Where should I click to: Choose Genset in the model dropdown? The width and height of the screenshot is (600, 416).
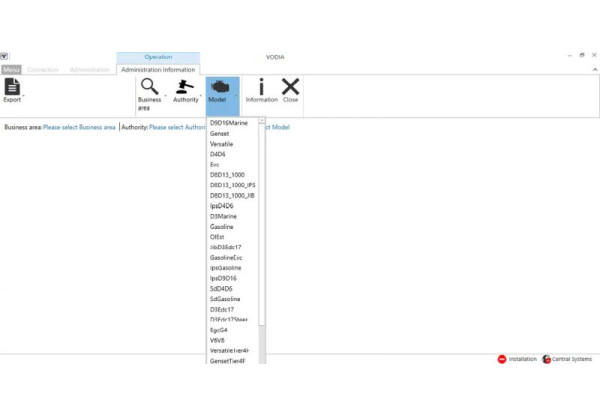(x=221, y=133)
